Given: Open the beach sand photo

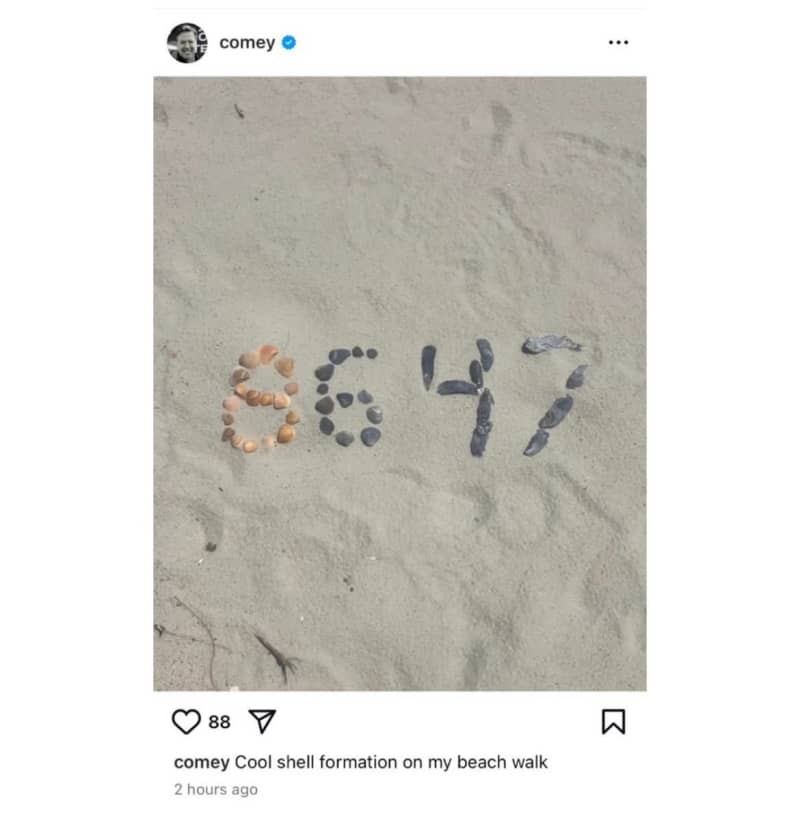Looking at the screenshot, I should 399,384.
